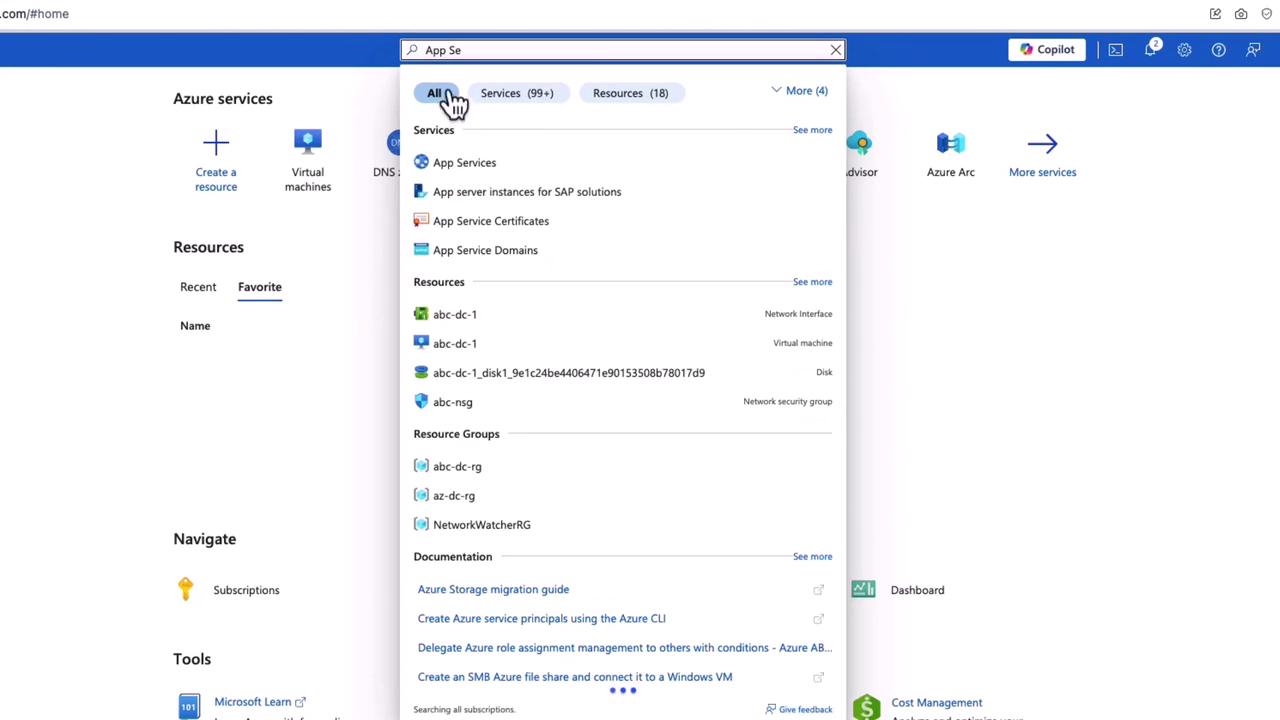Click 'Searching all subscriptions.' status text

pyautogui.click(x=464, y=710)
